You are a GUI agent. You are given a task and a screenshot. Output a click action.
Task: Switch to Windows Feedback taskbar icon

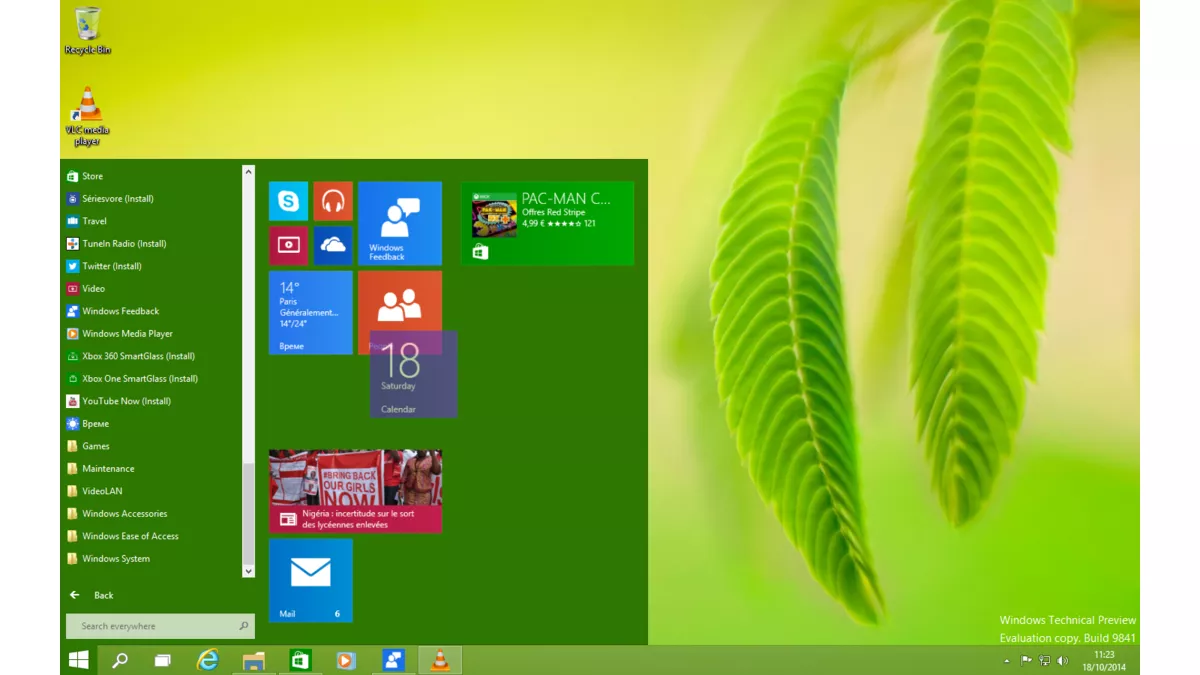click(393, 660)
